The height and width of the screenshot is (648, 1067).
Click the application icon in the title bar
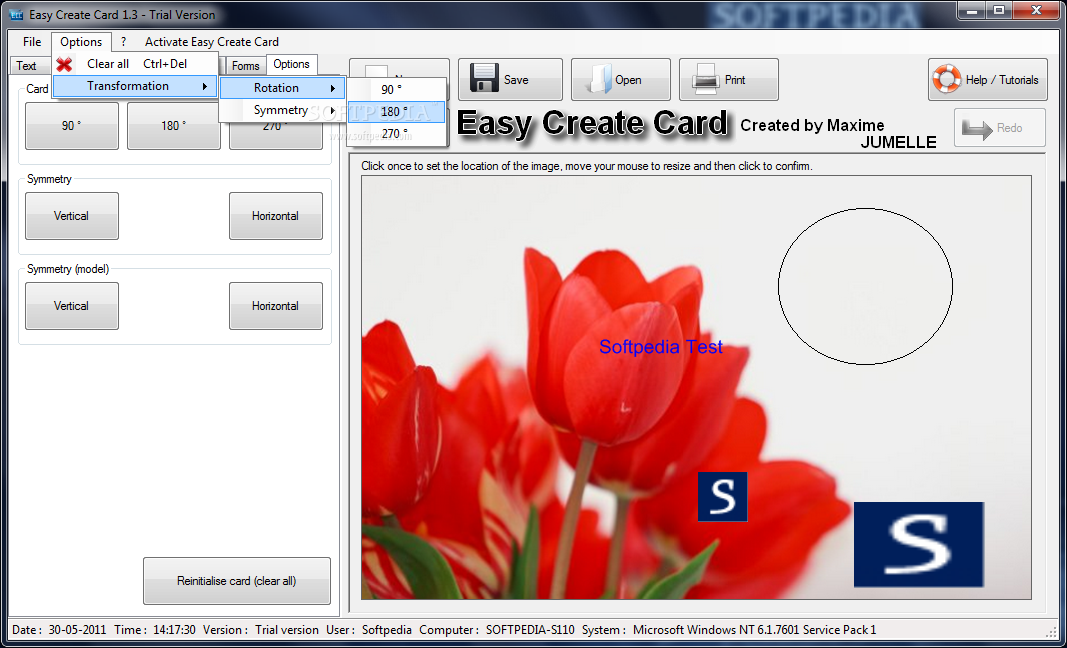(16, 14)
